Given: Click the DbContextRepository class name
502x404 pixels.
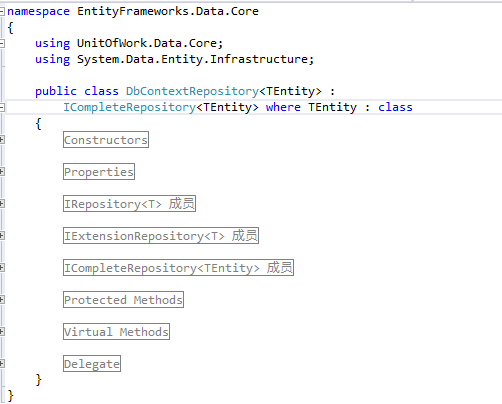Looking at the screenshot, I should click(x=192, y=91).
